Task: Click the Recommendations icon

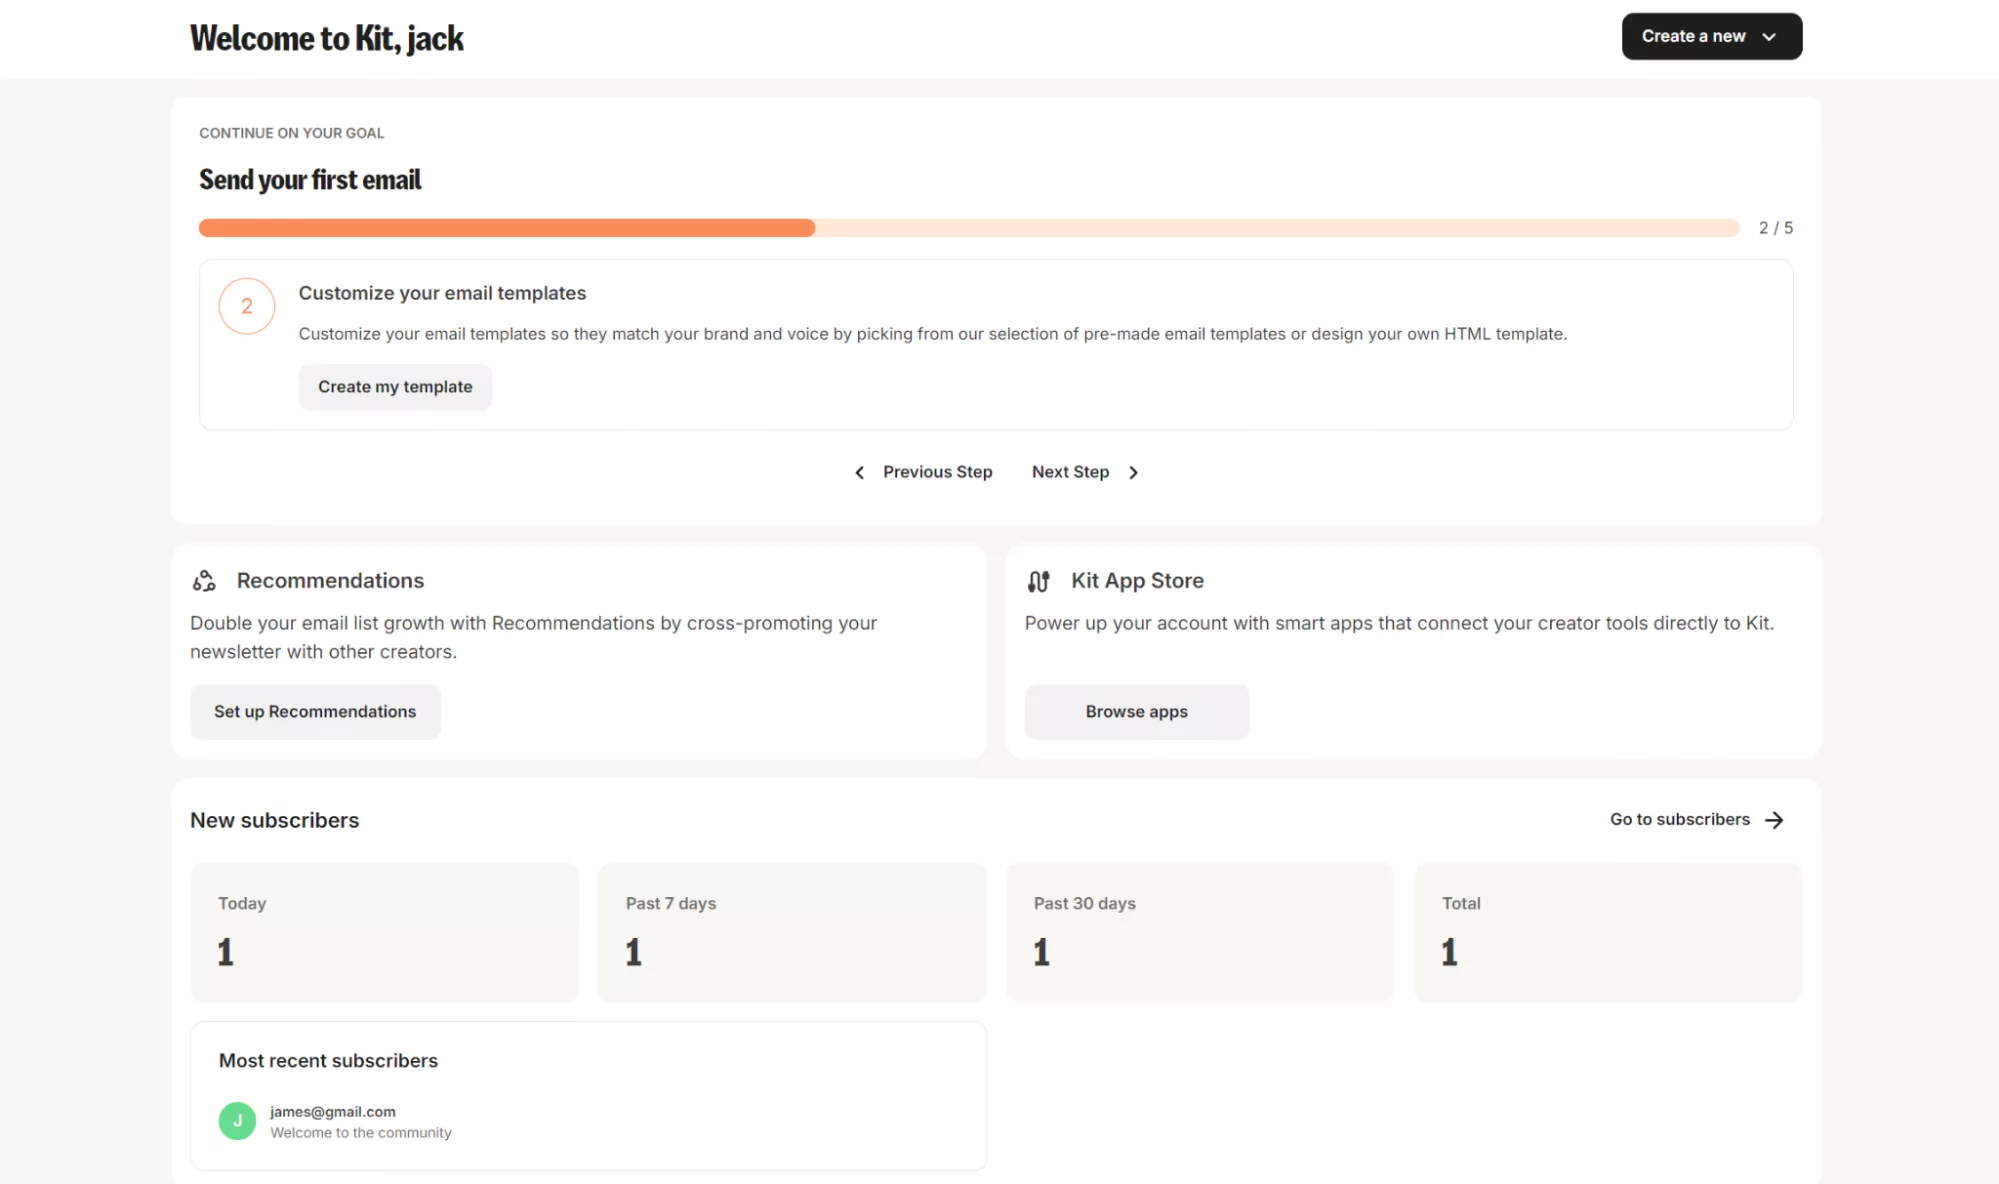Action: [x=204, y=581]
